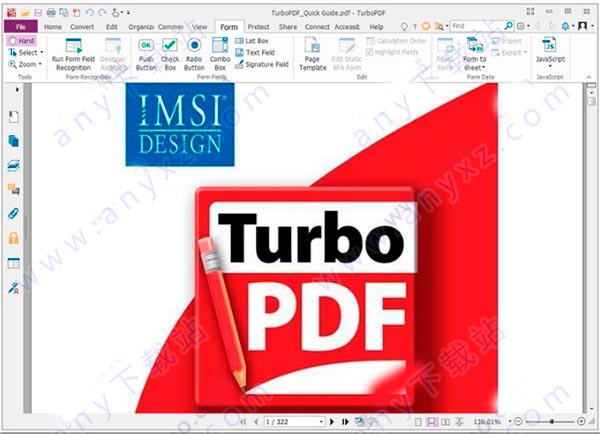Expand the left navigation panel arrow
The image size is (600, 434).
[x=17, y=90]
